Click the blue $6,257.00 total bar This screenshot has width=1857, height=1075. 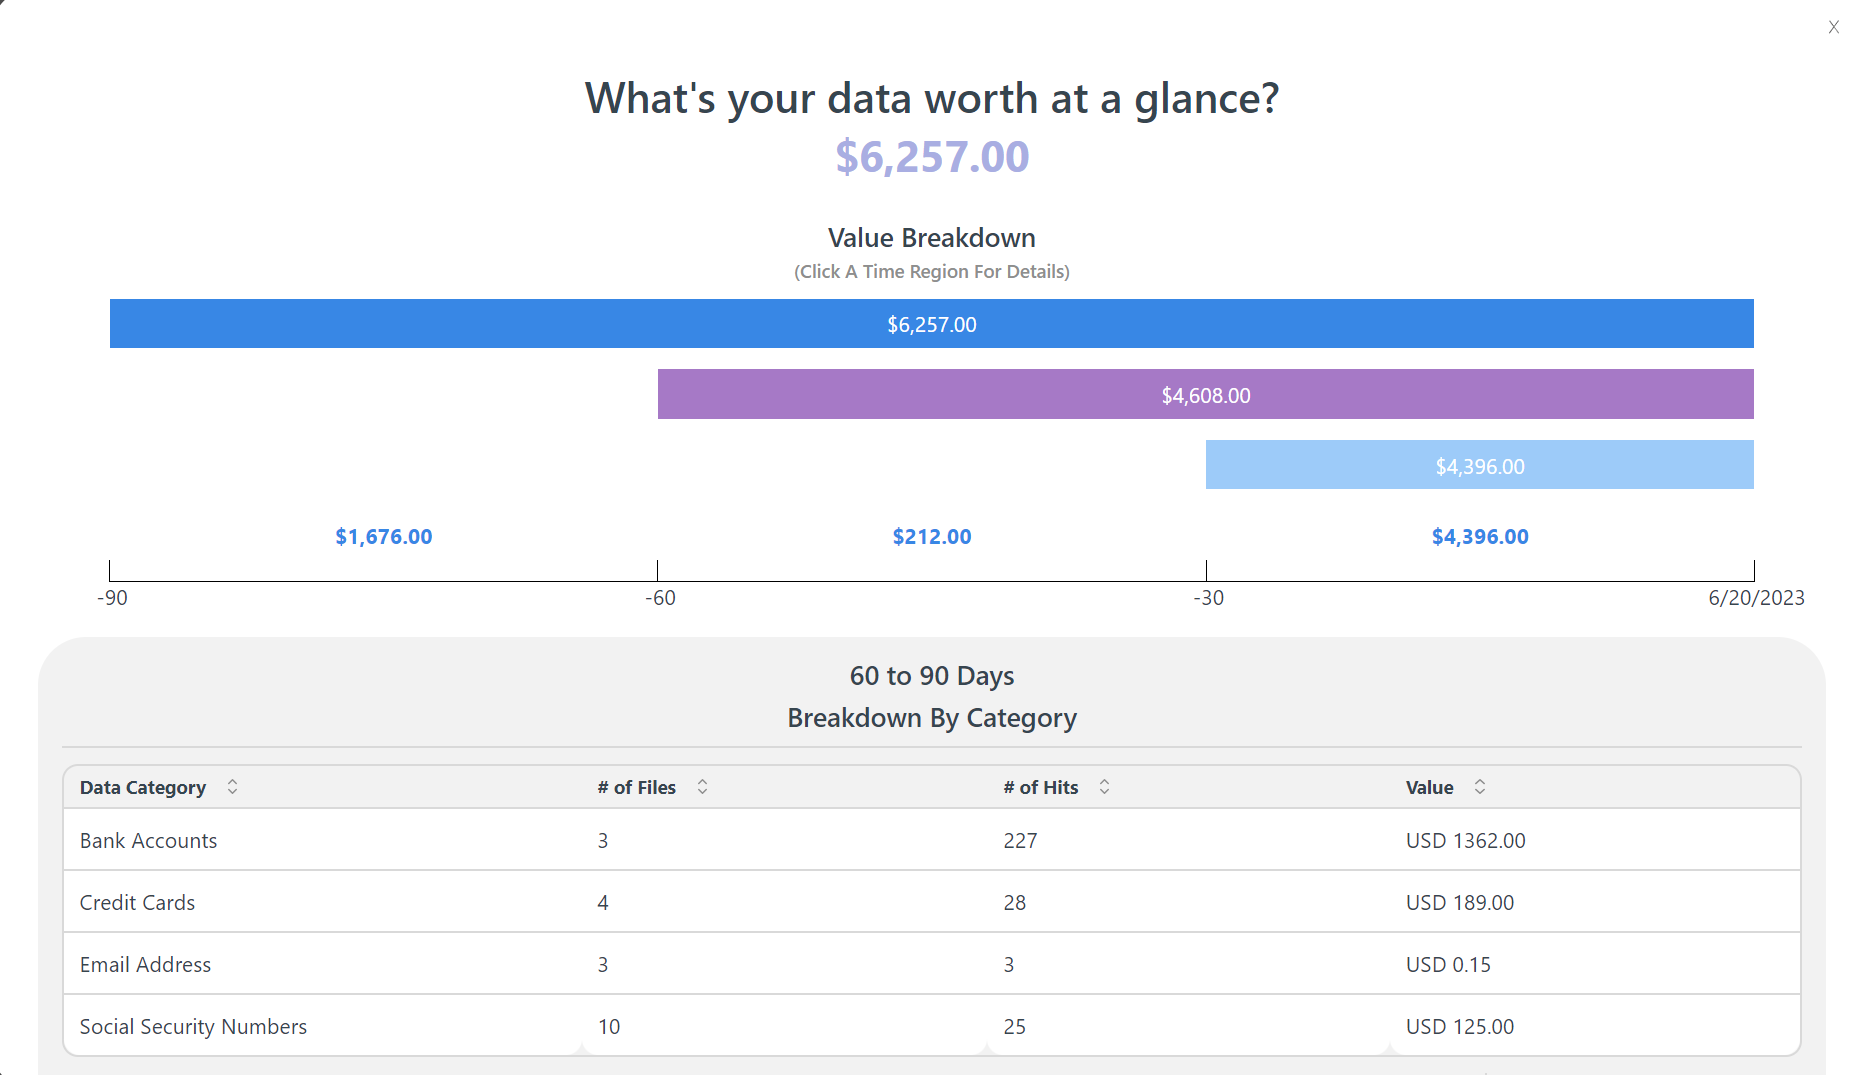[x=931, y=324]
